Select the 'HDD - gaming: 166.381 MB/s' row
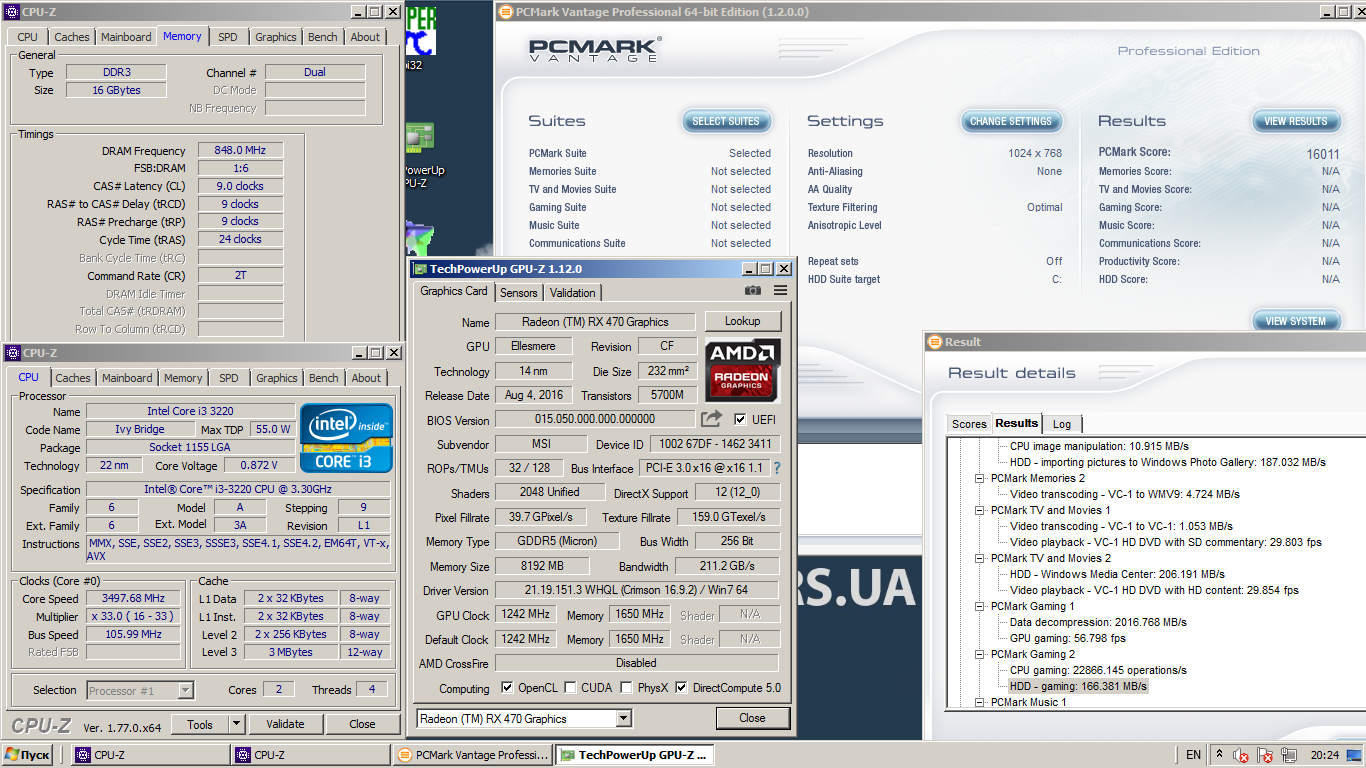The height and width of the screenshot is (768, 1366). pyautogui.click(x=1078, y=686)
